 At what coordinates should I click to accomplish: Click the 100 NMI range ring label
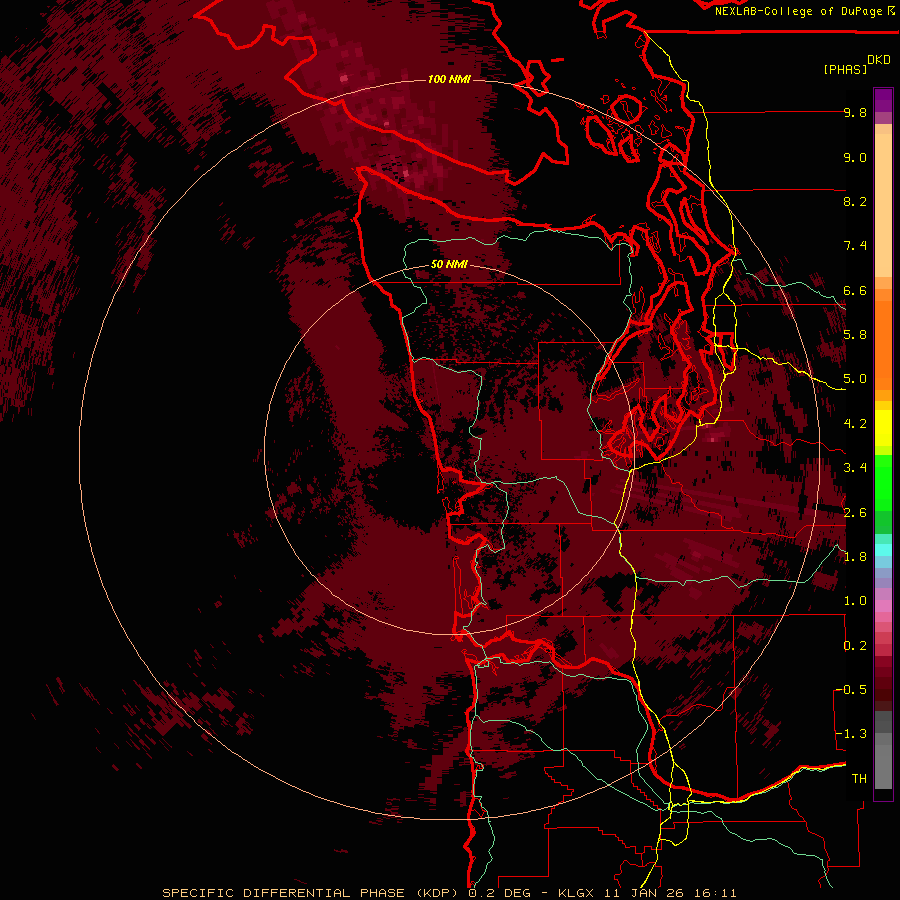[x=449, y=79]
